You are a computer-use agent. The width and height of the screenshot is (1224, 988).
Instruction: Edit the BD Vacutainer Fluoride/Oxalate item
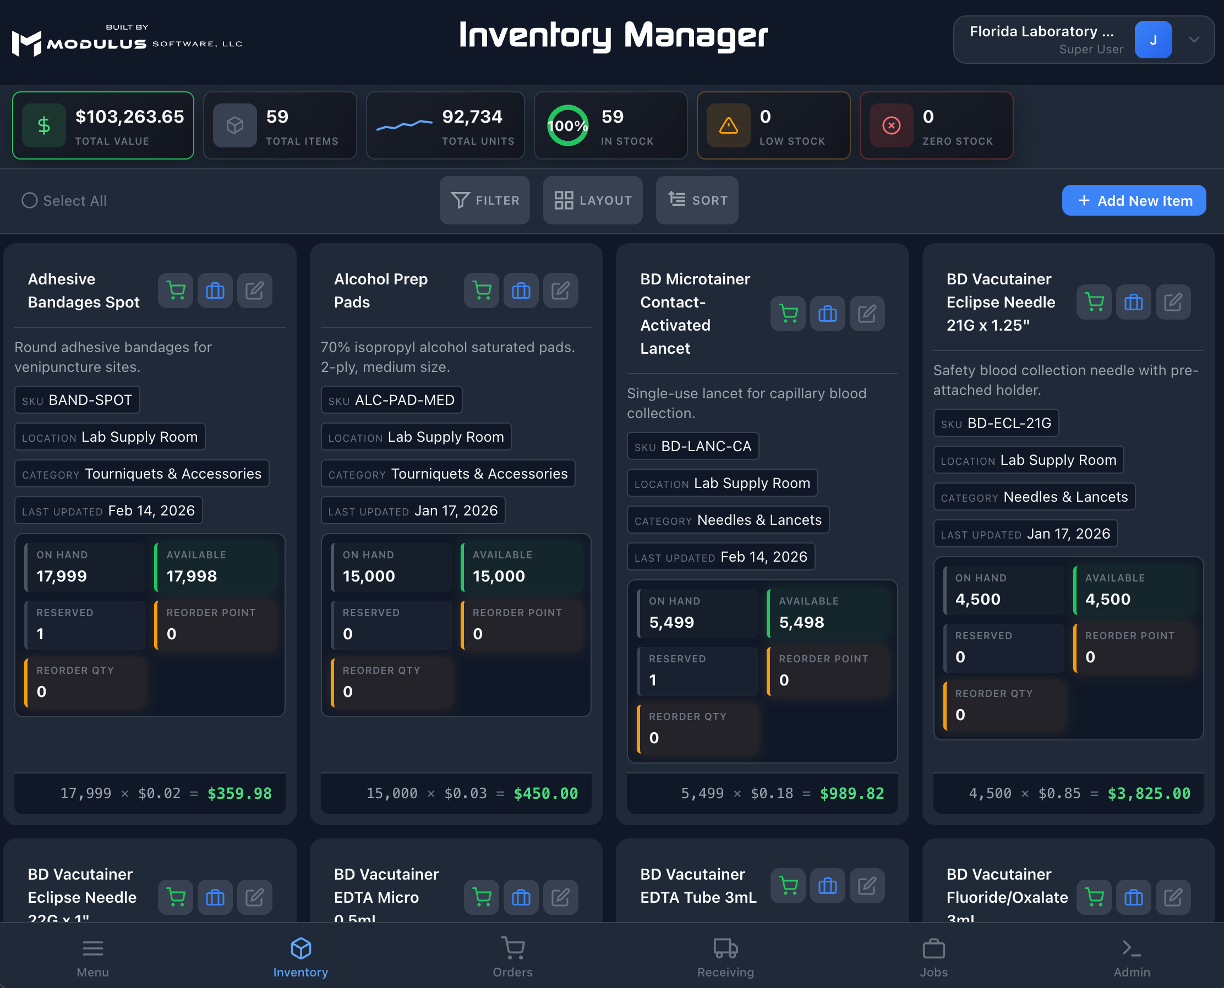(x=1174, y=898)
